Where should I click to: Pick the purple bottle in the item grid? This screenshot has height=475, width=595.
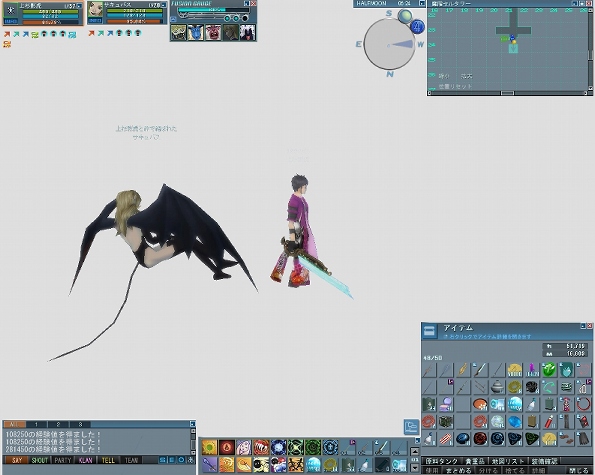pos(532,370)
